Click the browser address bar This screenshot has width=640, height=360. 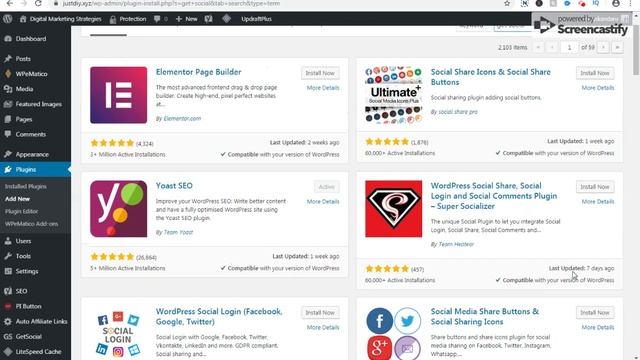278,4
